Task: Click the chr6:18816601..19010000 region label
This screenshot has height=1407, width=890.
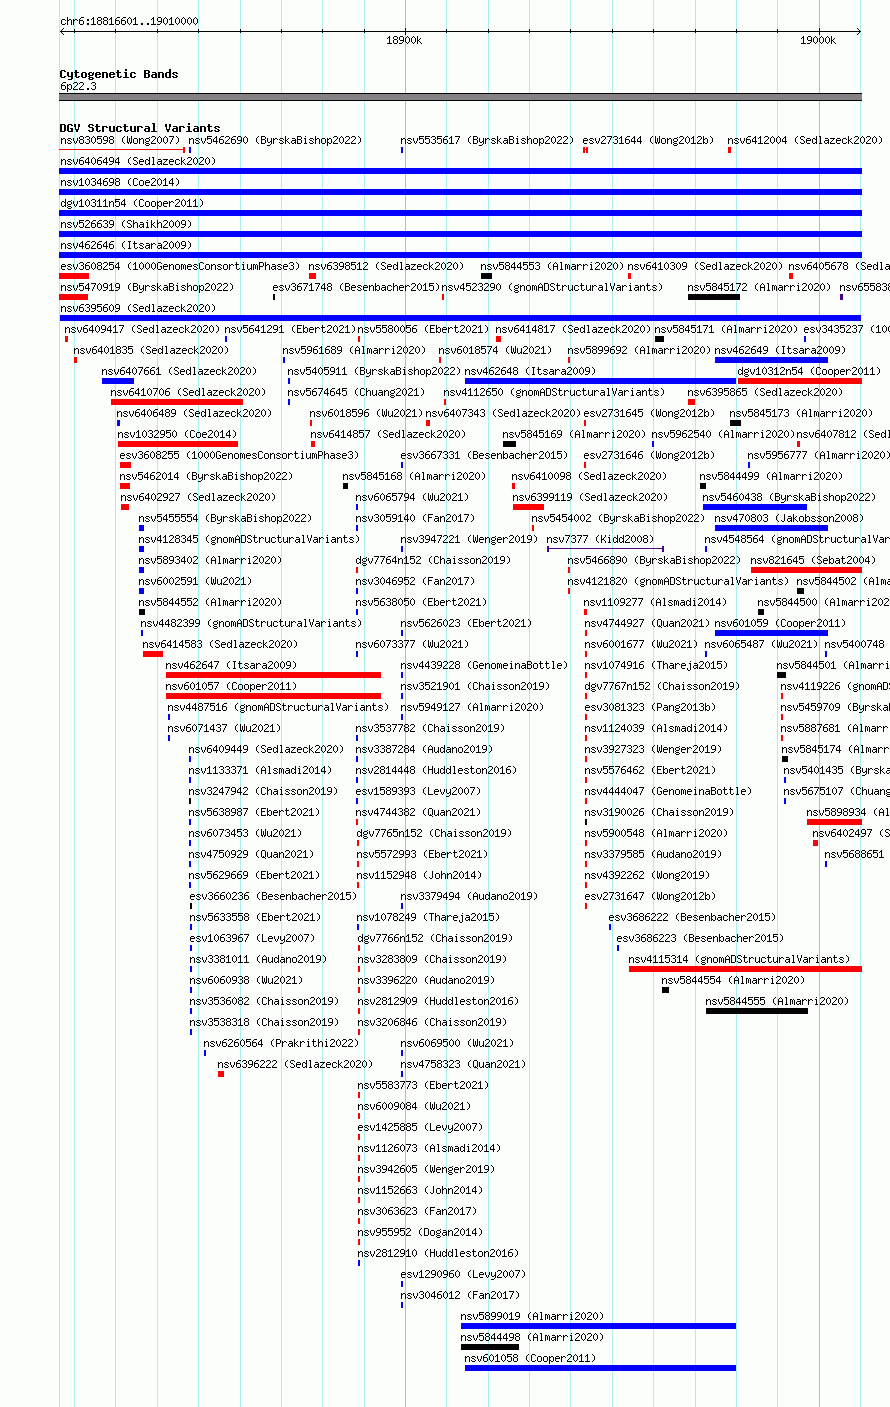Action: tap(129, 21)
